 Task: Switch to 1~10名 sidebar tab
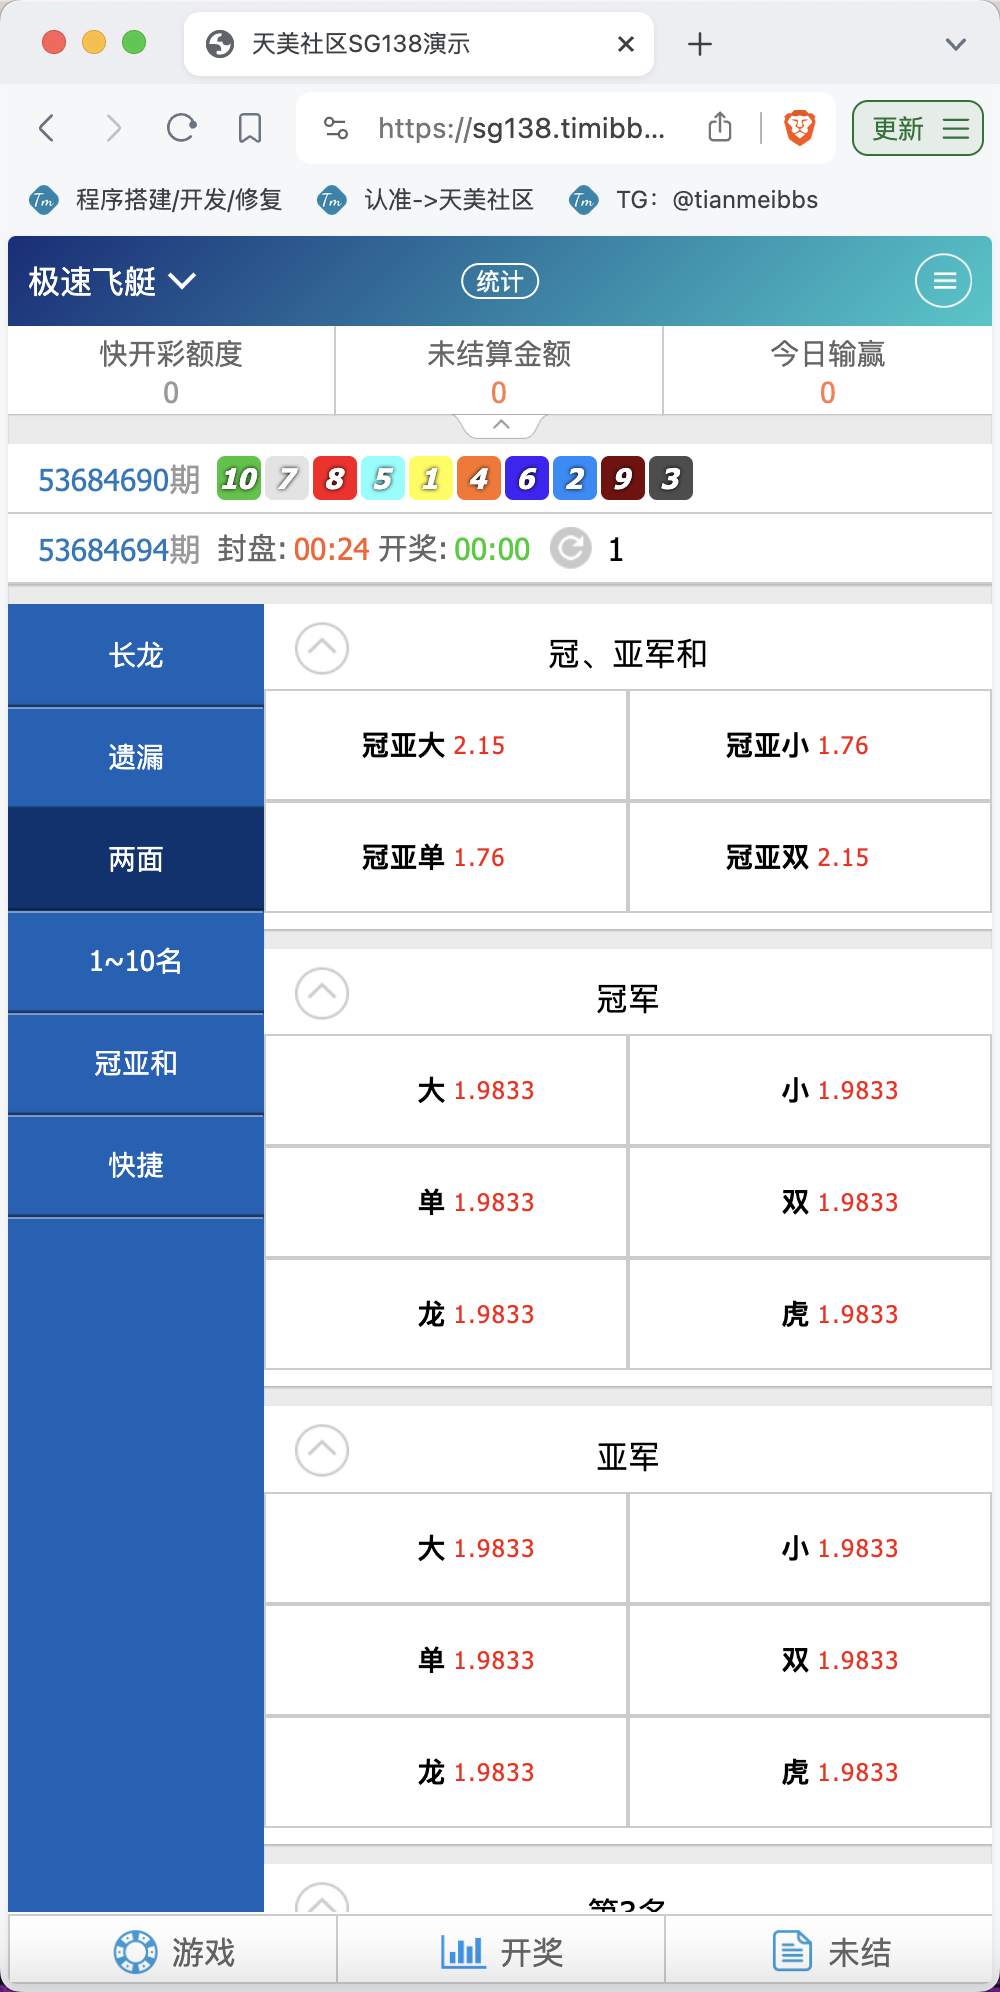point(136,962)
